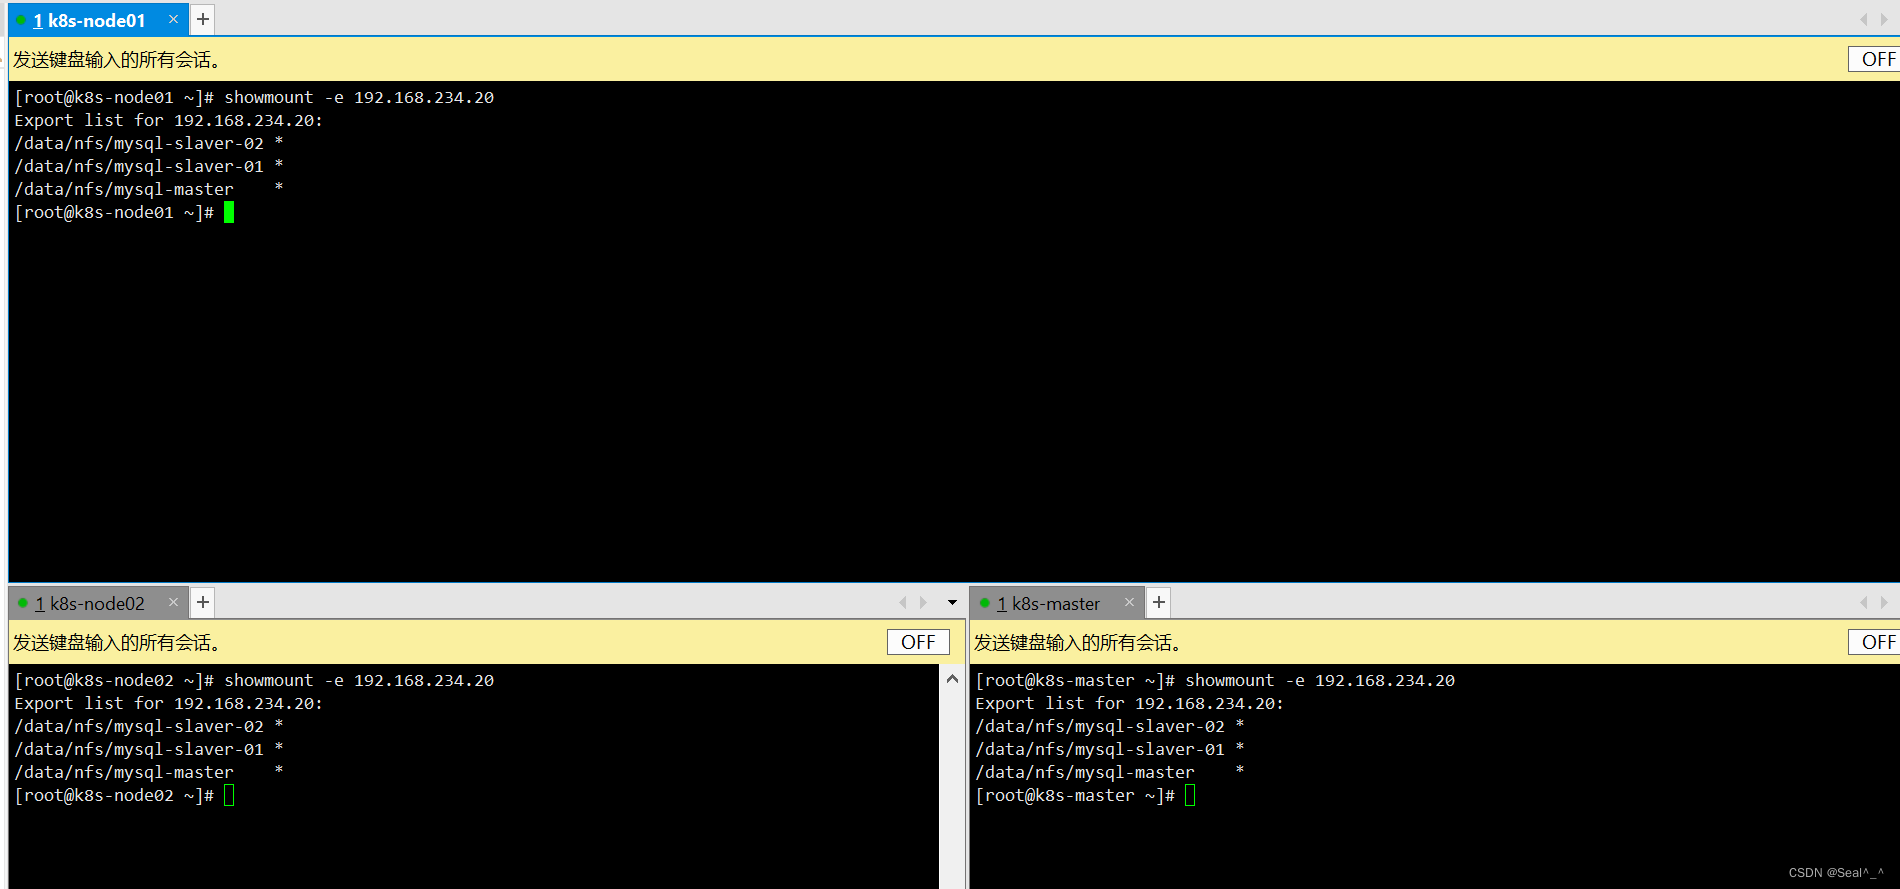Turn OFF broadcast input in k8s-node02 pane

(918, 642)
